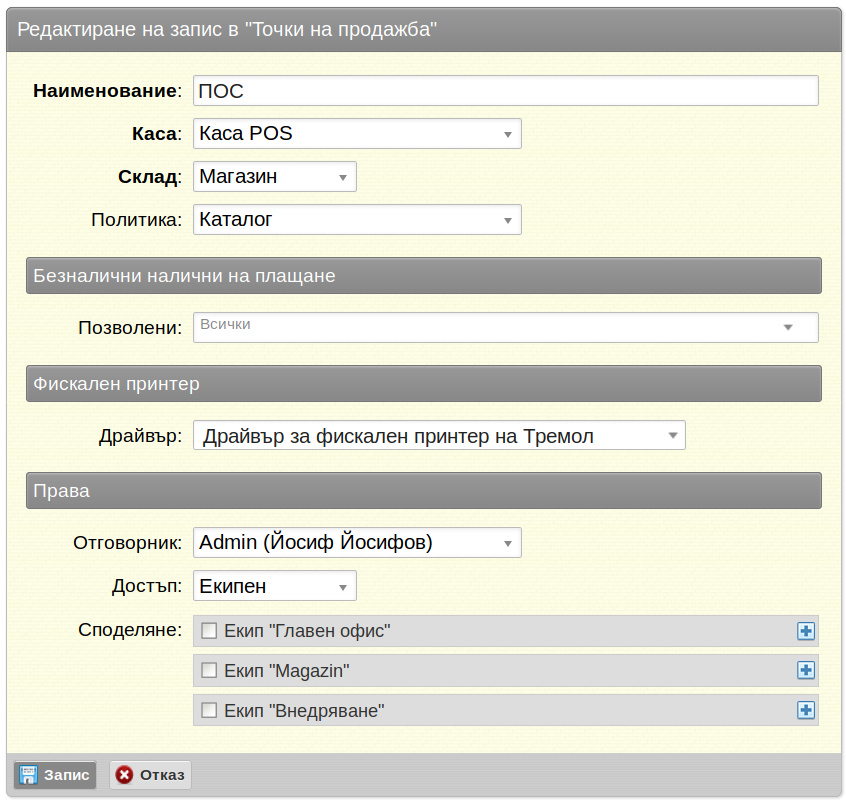Viewport: 846px width, 800px height.
Task: Open the Политика dropdown showing Каталог
Action: coord(357,220)
